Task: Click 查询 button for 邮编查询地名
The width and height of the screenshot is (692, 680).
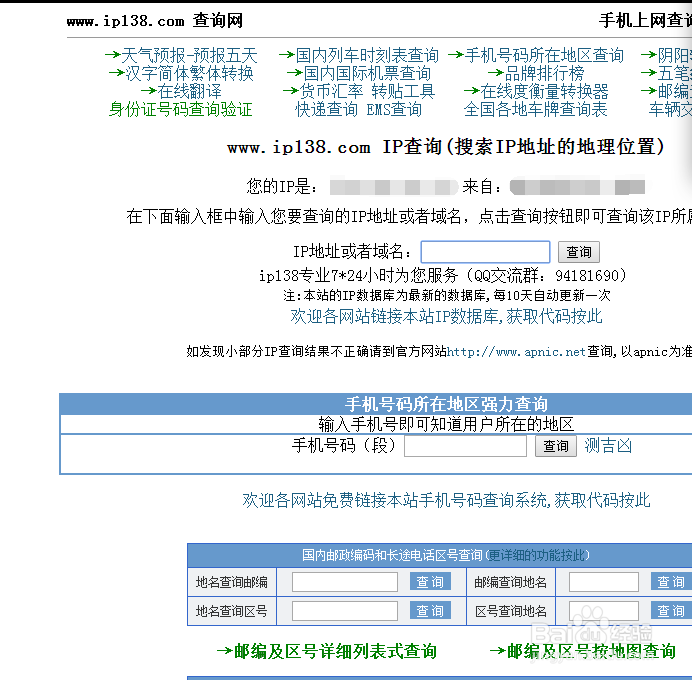Action: click(x=671, y=582)
